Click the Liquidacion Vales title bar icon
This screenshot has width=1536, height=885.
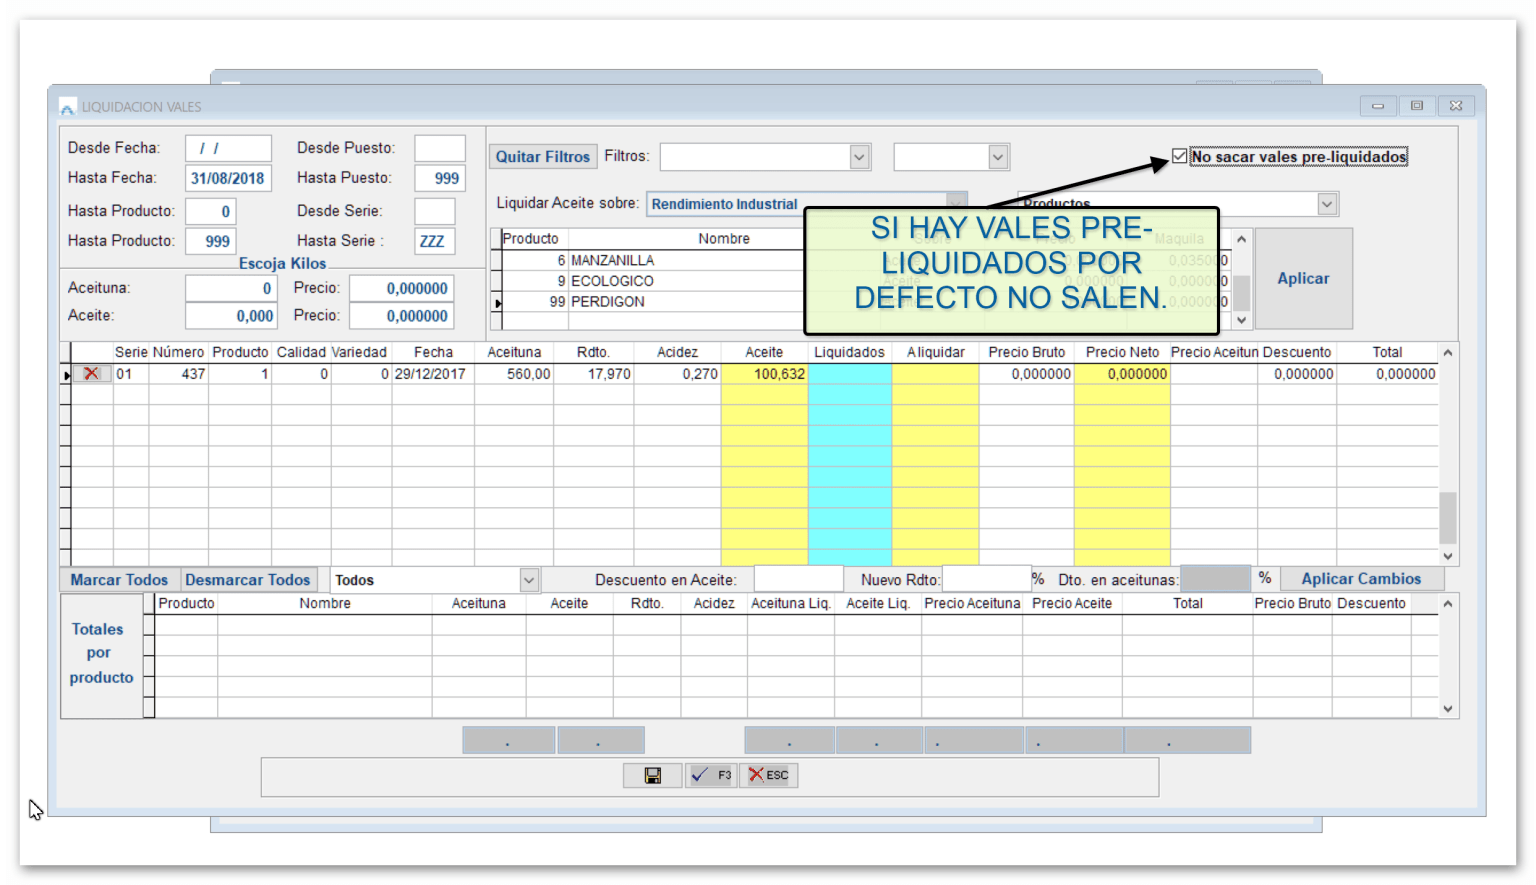[67, 107]
